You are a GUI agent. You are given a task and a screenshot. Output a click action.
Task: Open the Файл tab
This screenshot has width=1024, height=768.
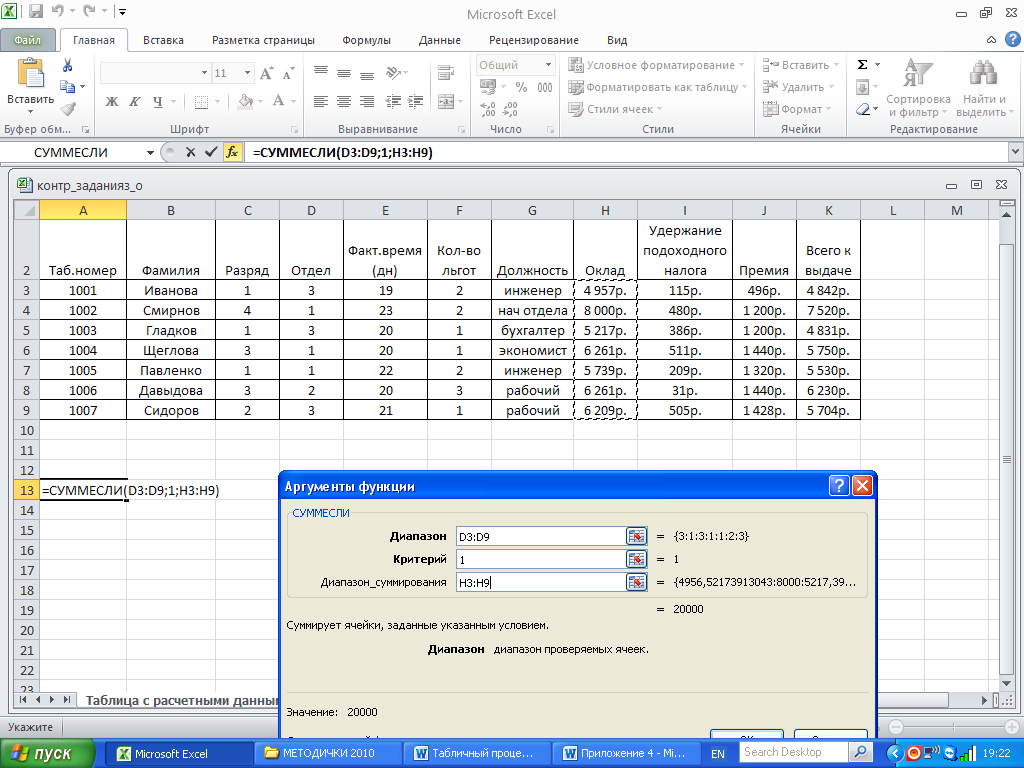[x=28, y=40]
